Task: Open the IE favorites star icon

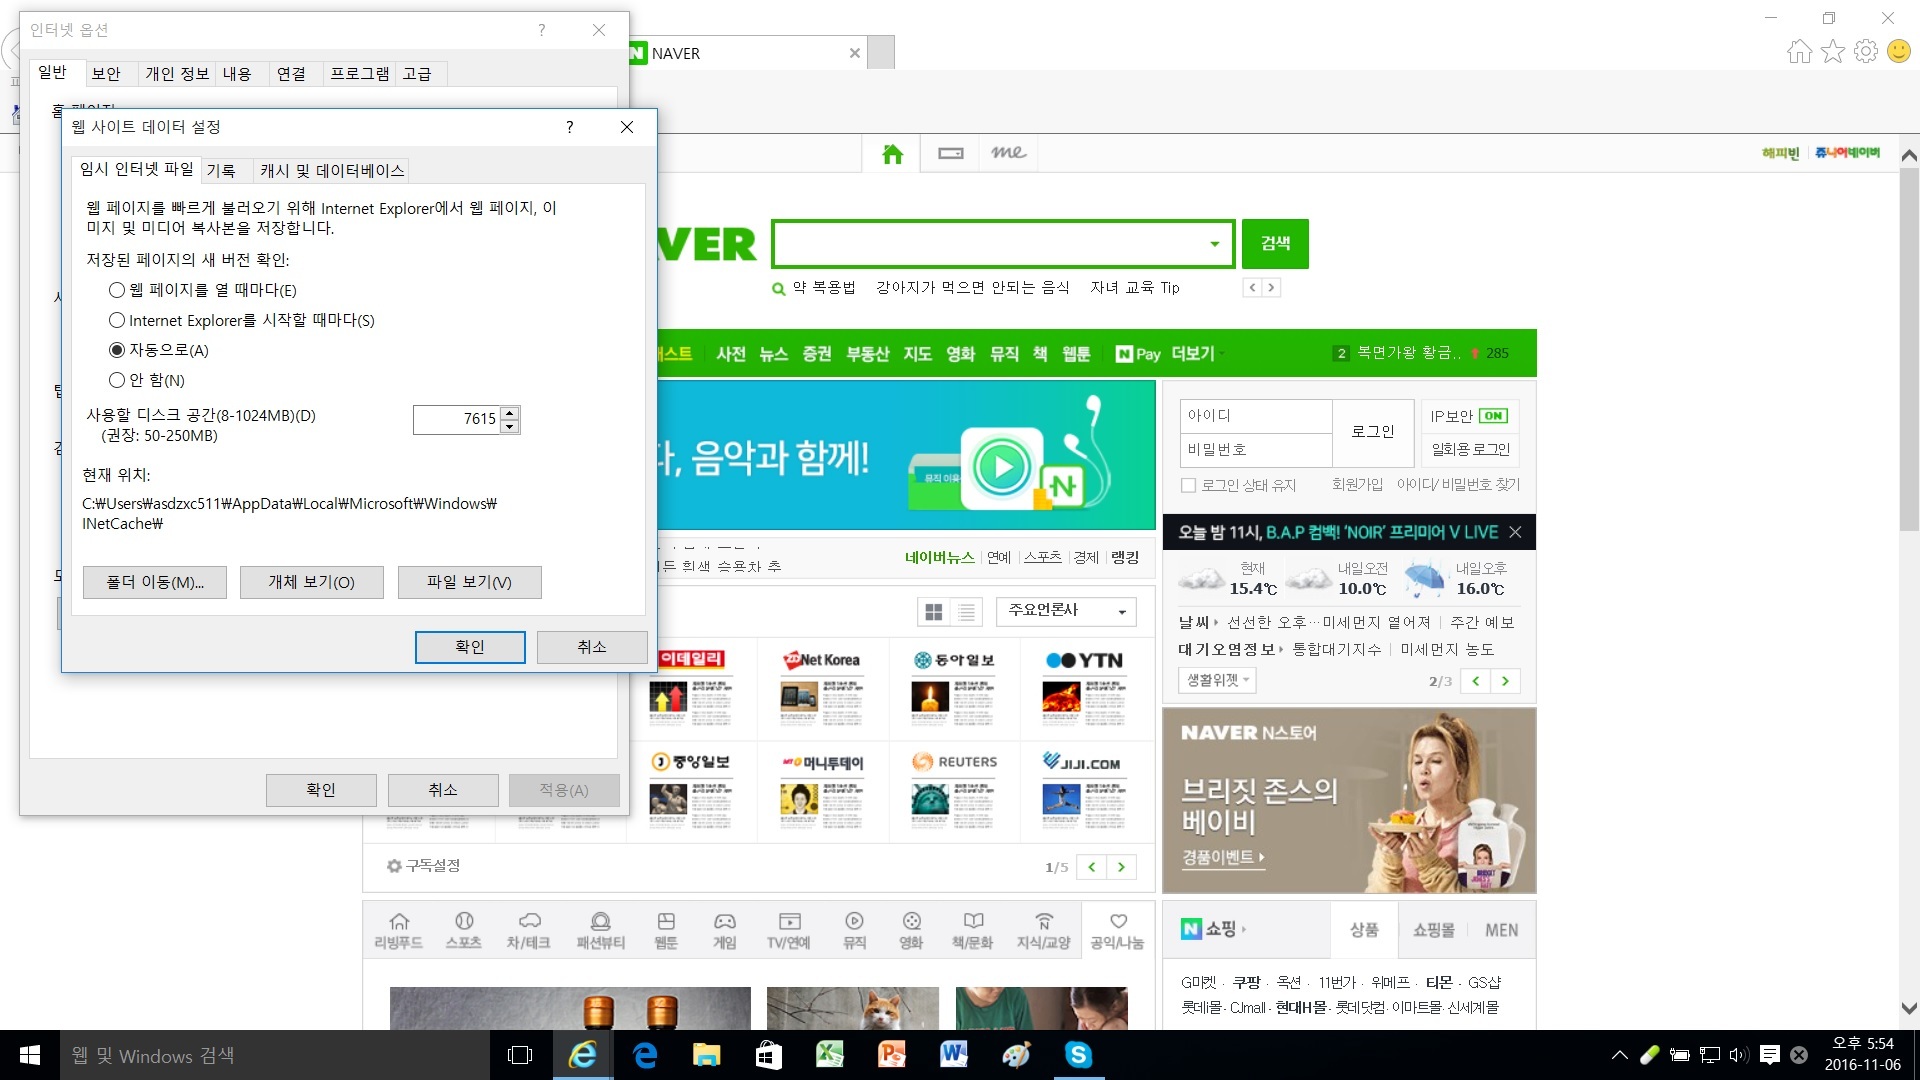Action: (1832, 51)
